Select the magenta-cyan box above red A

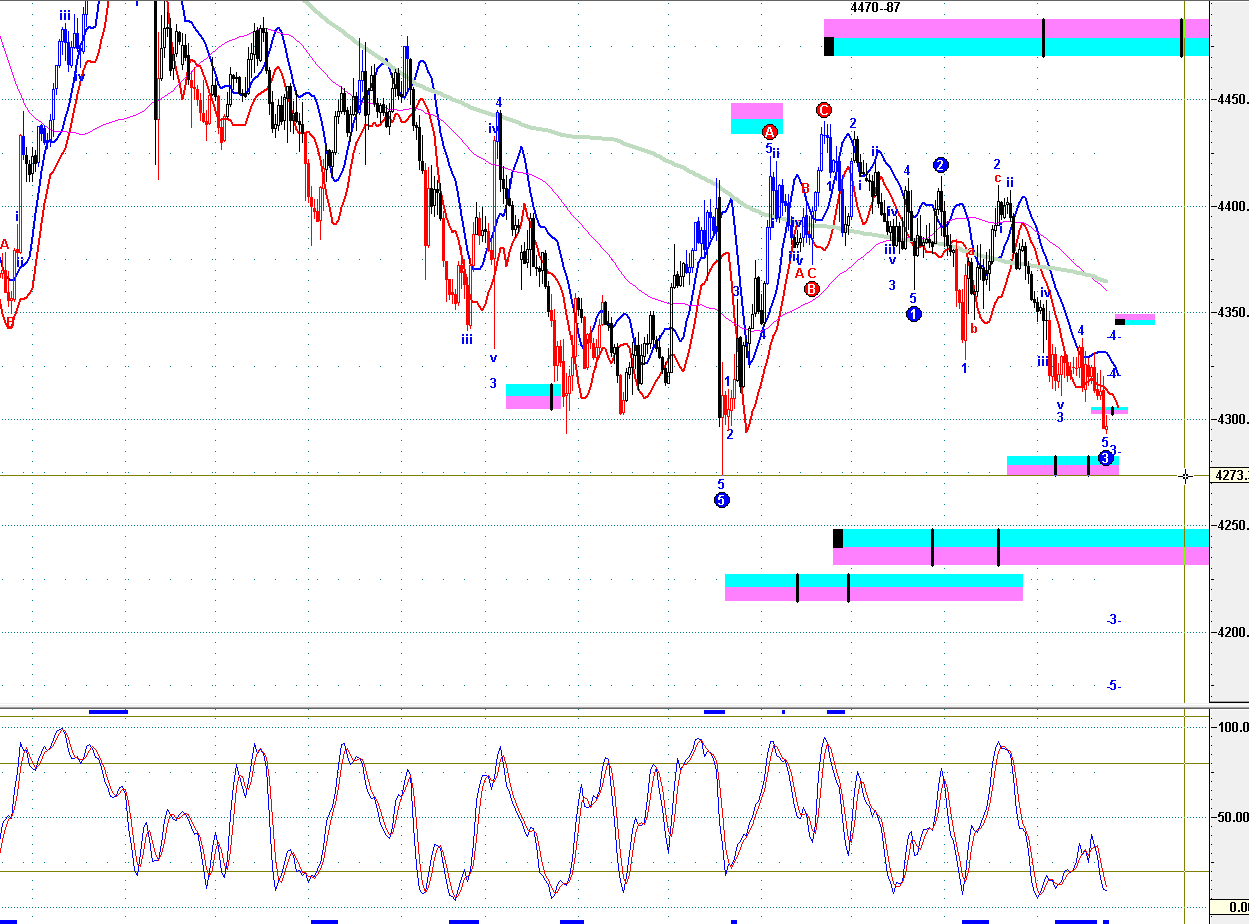tap(757, 118)
